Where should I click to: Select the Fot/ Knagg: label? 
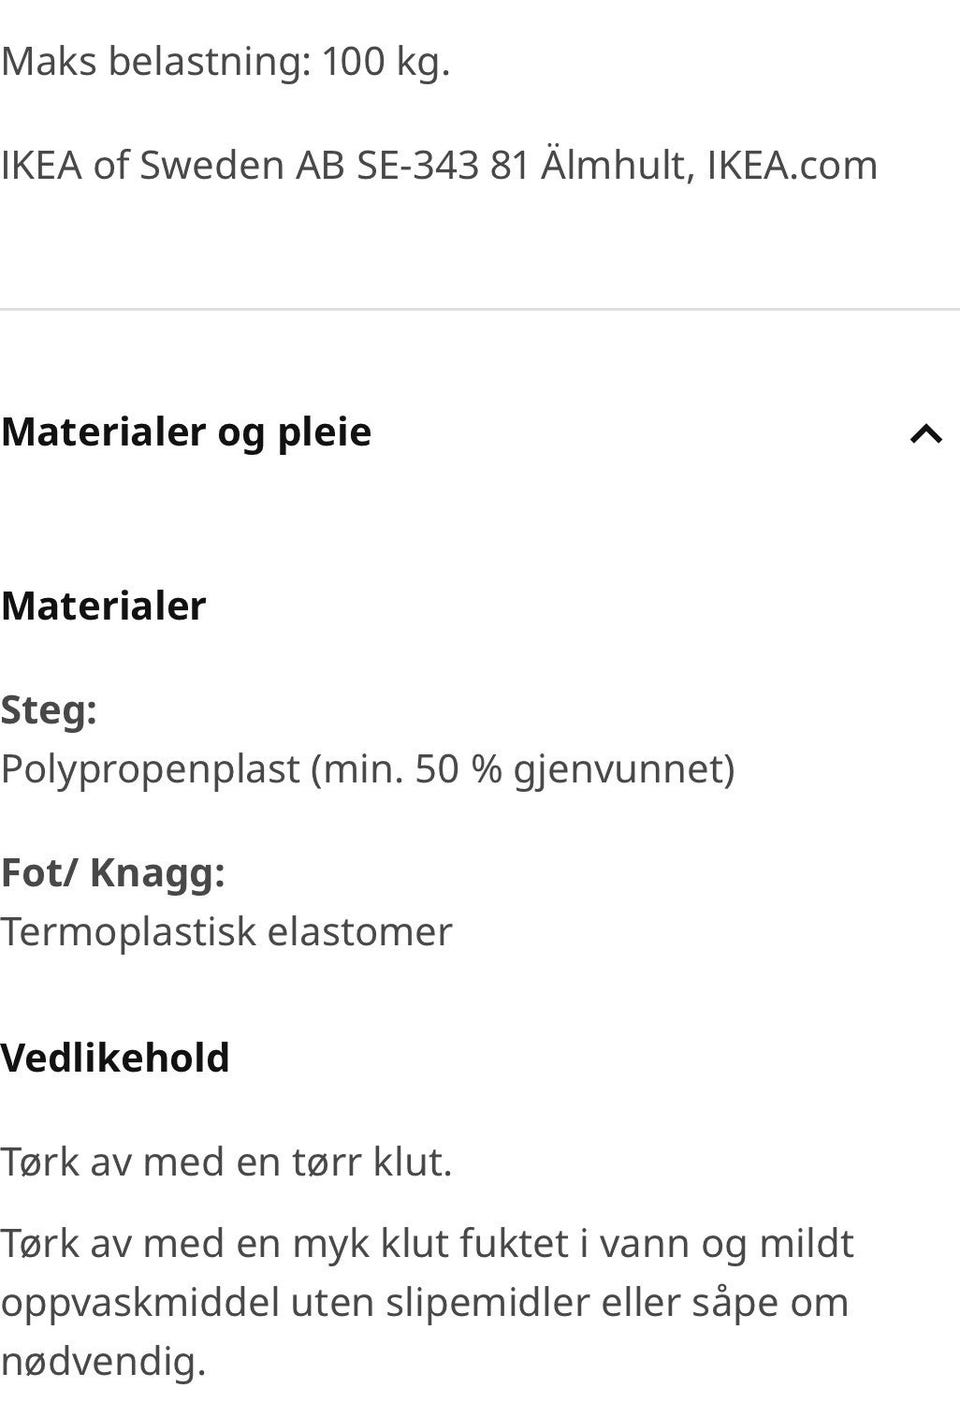112,872
